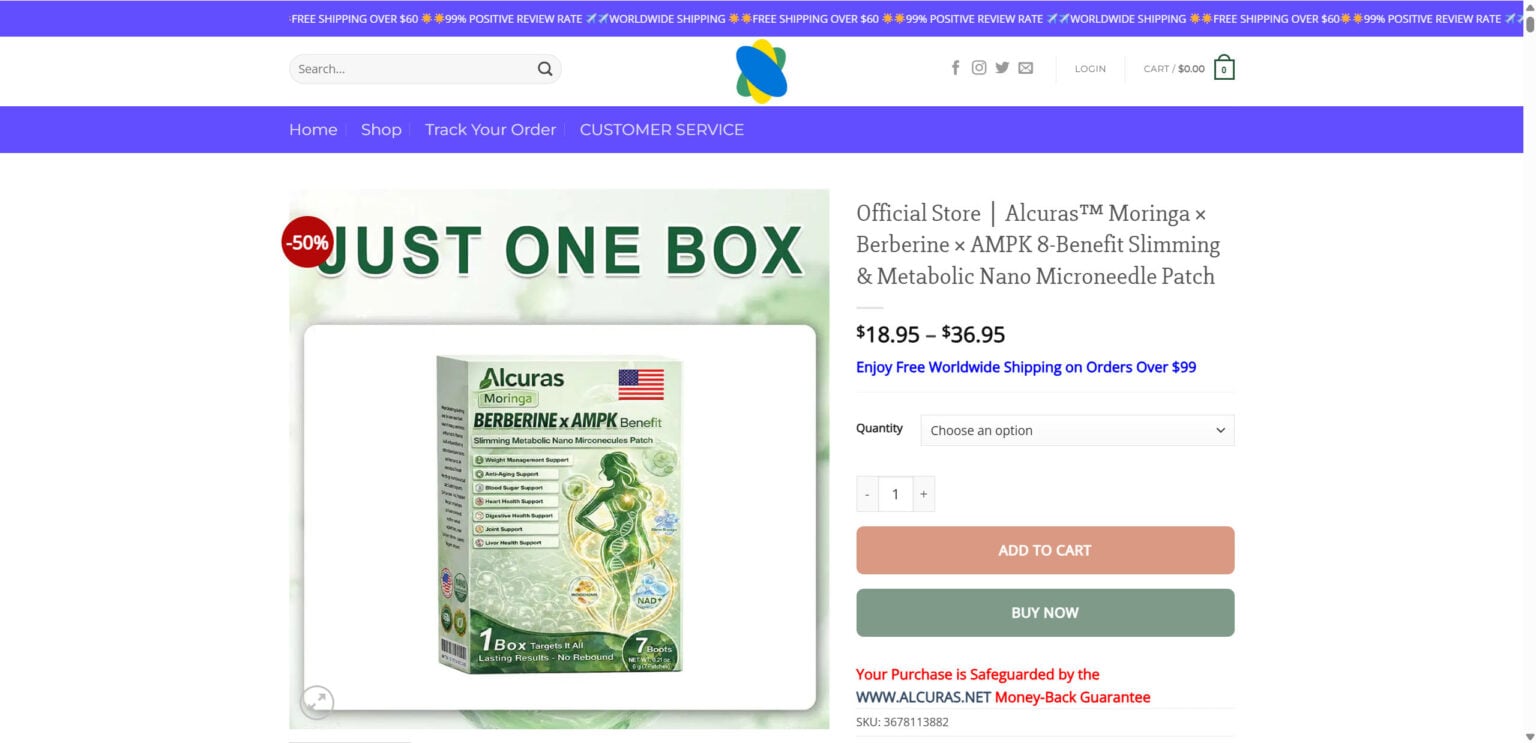Click the ADD TO CART button

click(1045, 550)
